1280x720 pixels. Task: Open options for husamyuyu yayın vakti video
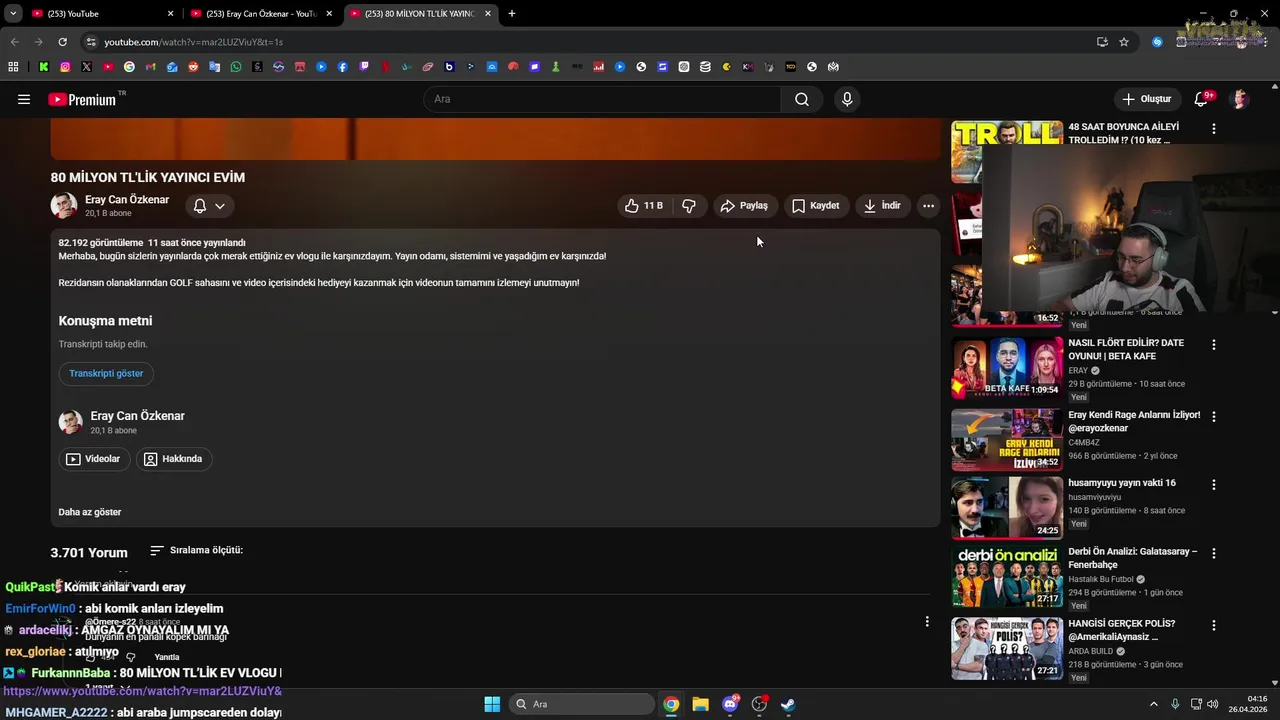point(1214,485)
